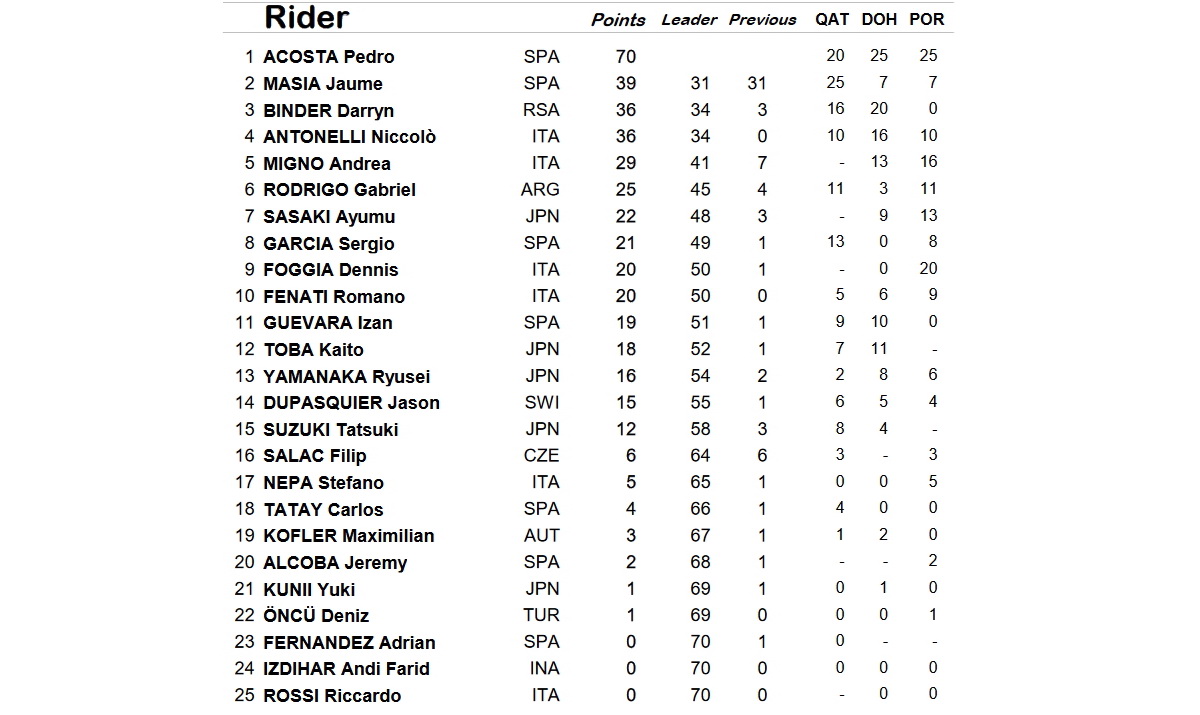Select the Leader column header
The width and height of the screenshot is (1200, 715).
[689, 20]
